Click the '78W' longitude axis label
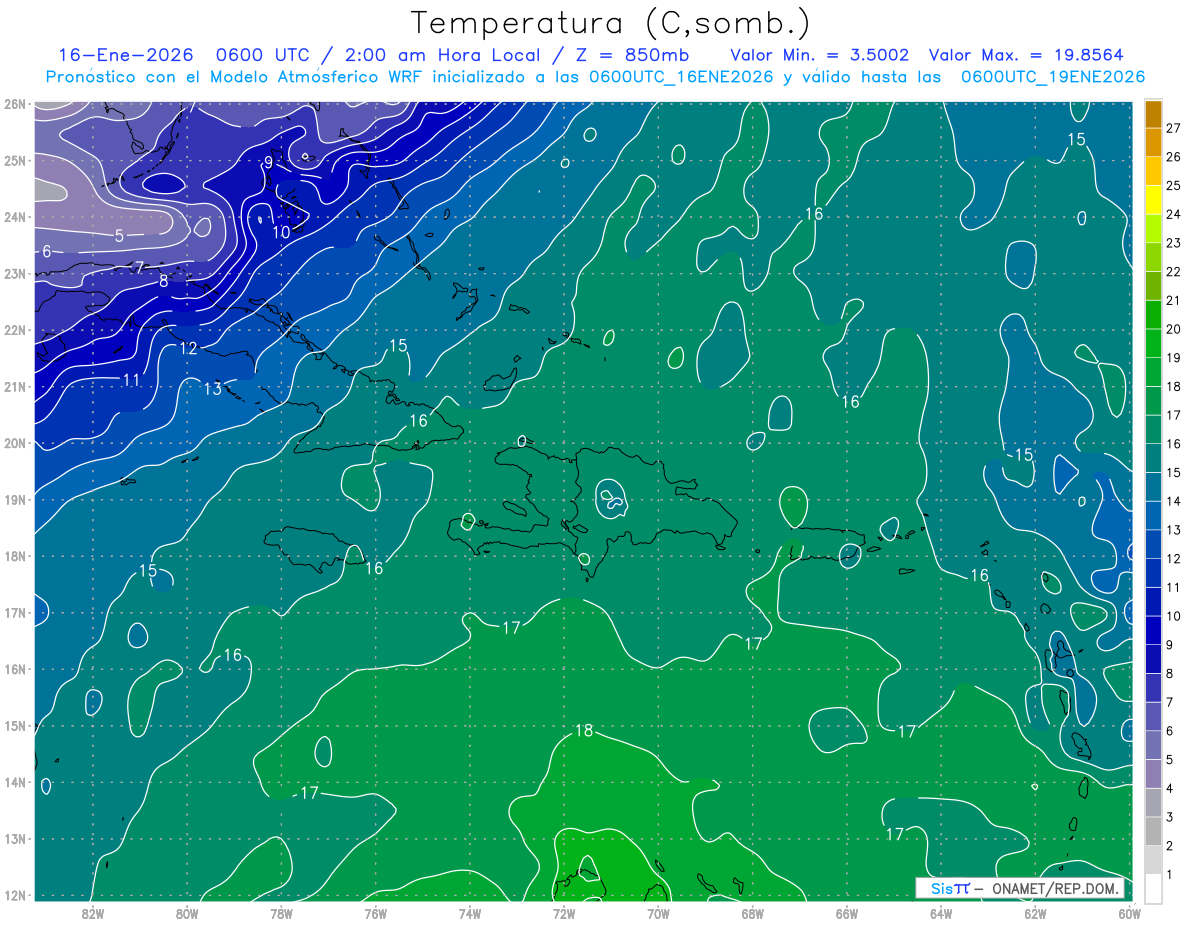Screen dimensions: 1200x927 click(x=281, y=913)
